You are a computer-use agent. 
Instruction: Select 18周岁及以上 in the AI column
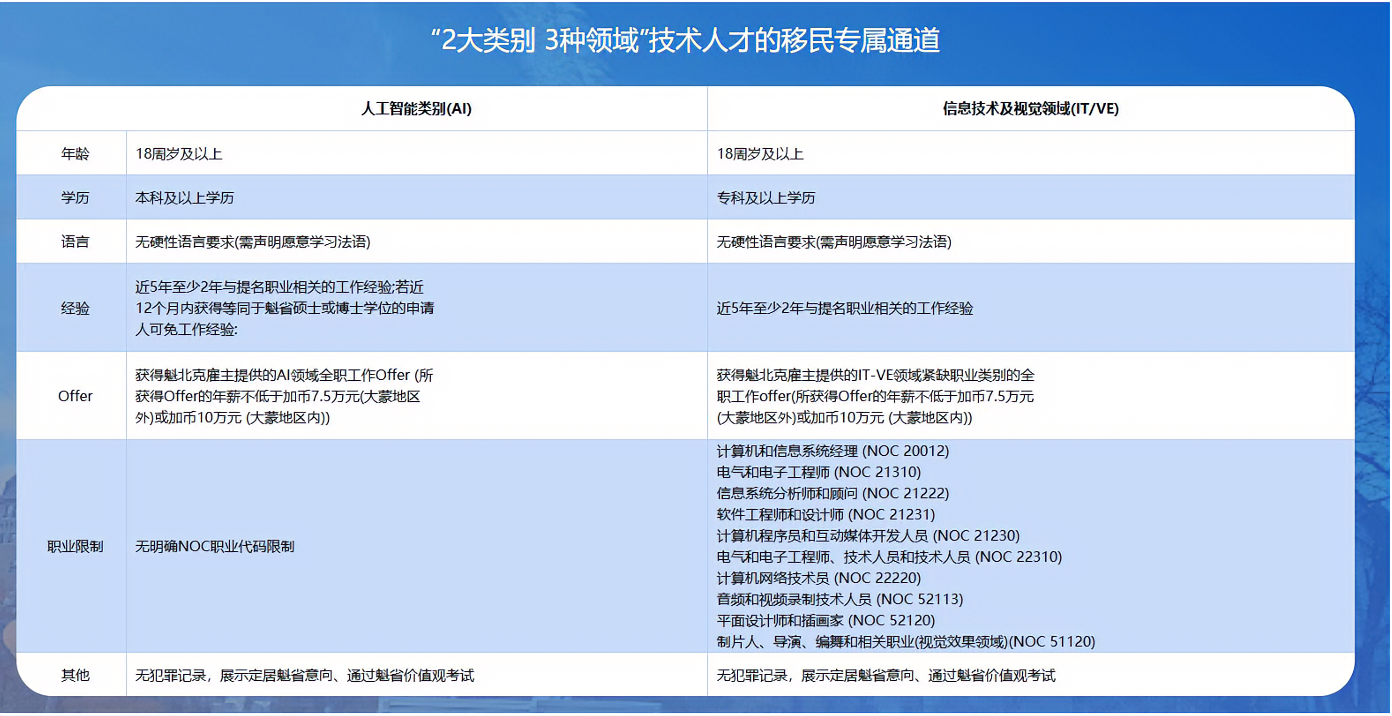click(x=179, y=154)
